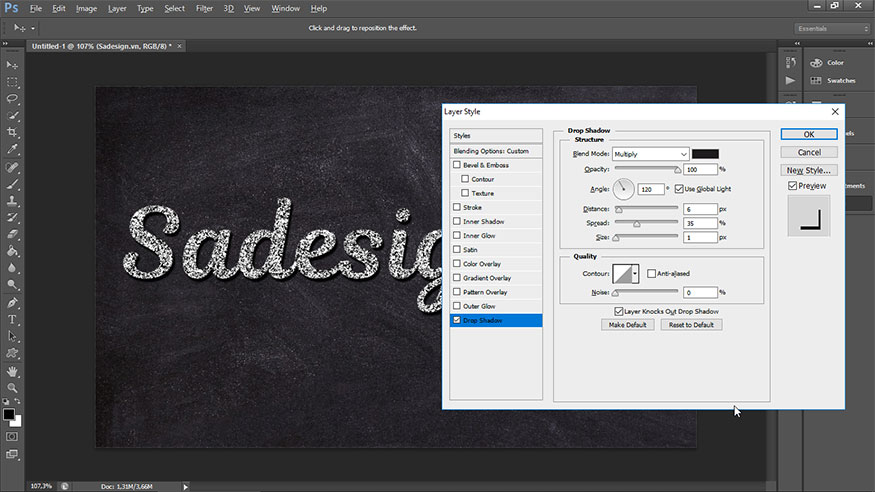Select the Pen tool

[12, 303]
